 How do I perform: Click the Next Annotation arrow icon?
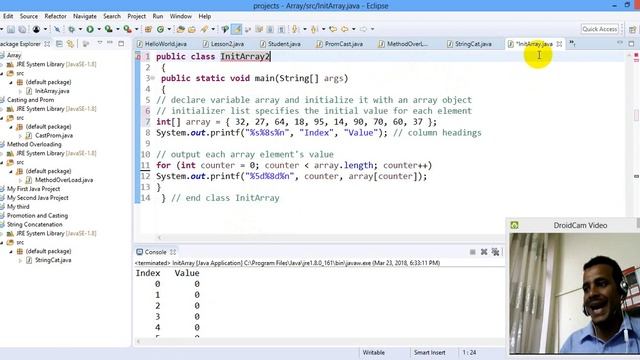(294, 29)
